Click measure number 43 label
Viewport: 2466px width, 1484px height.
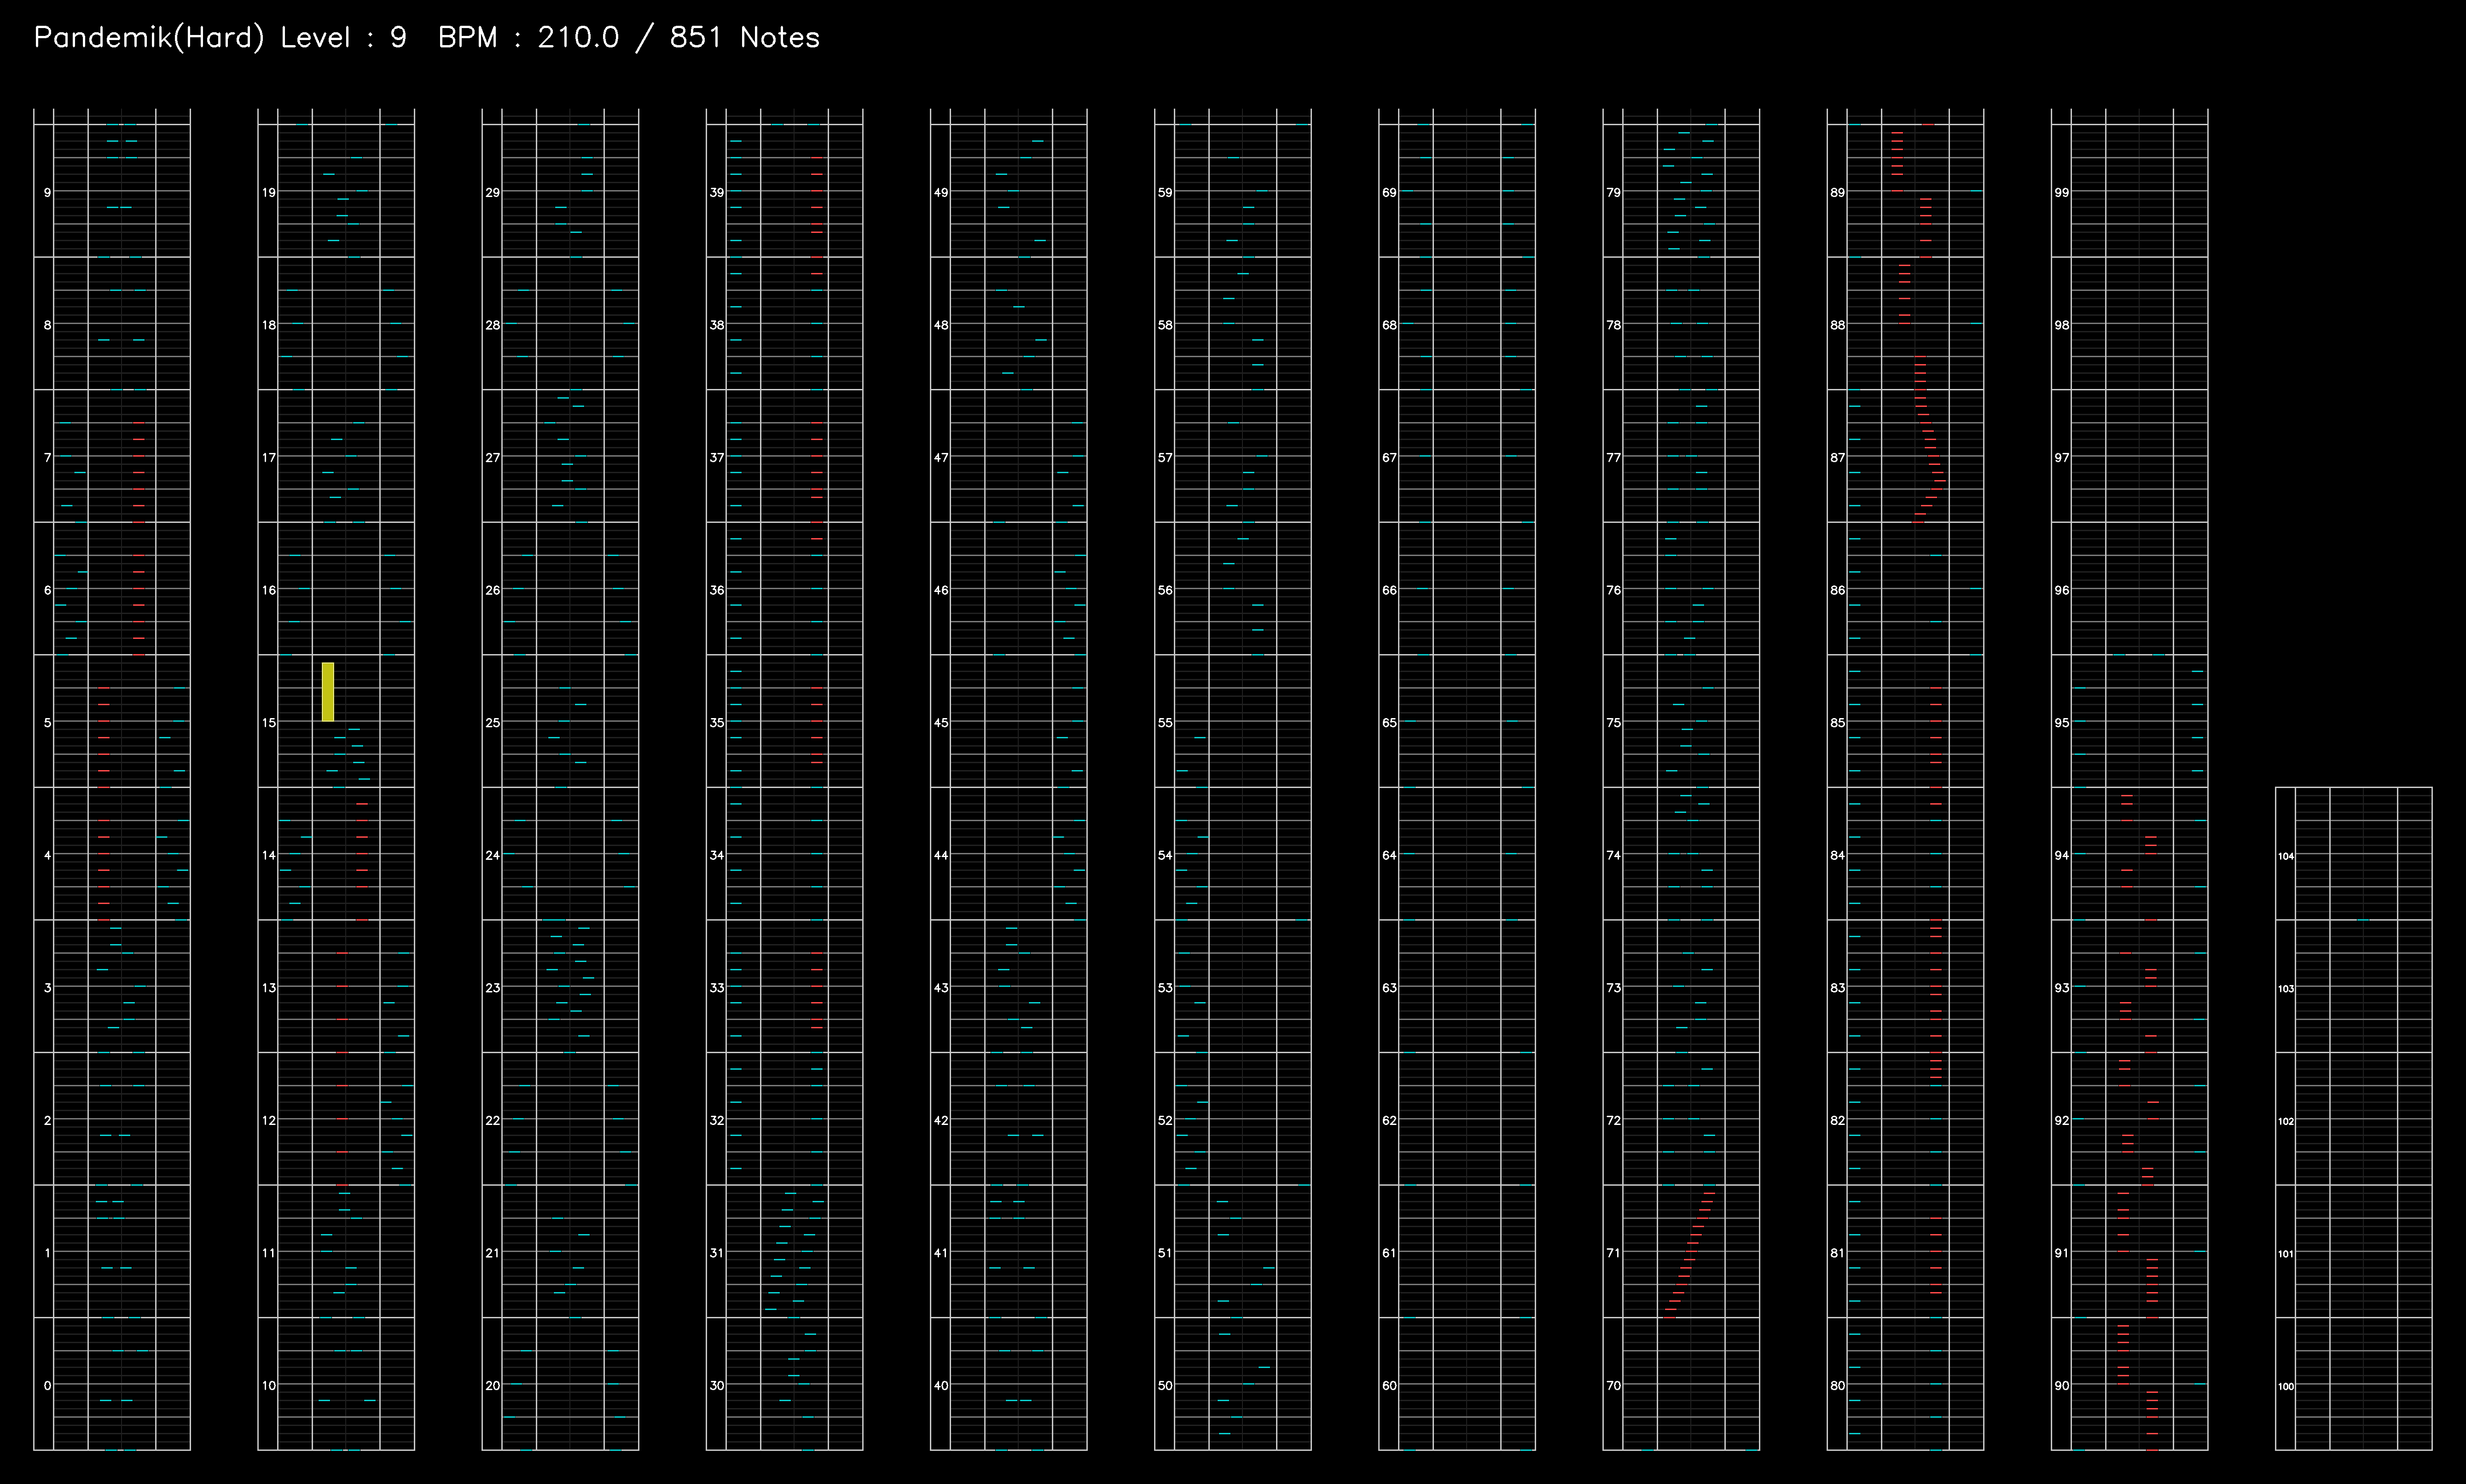[x=941, y=988]
